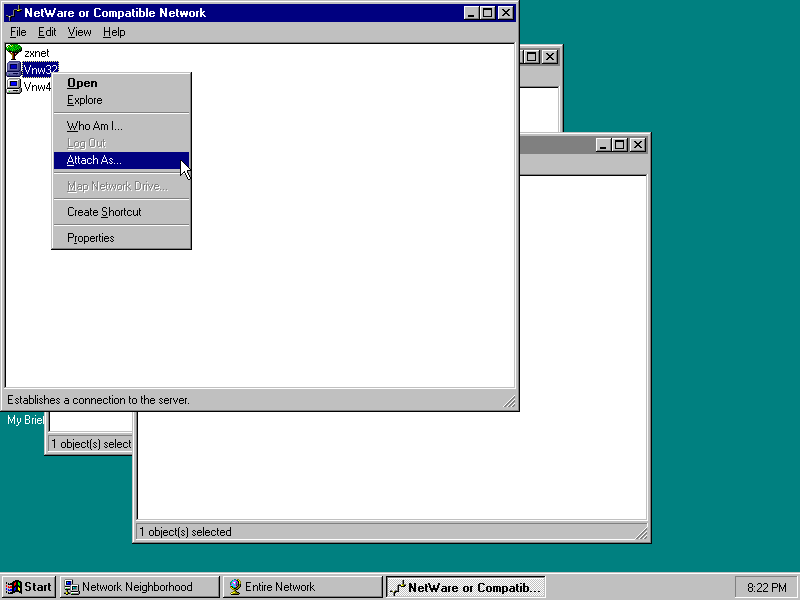Switch to Network Neighborhood taskbar button

point(140,587)
